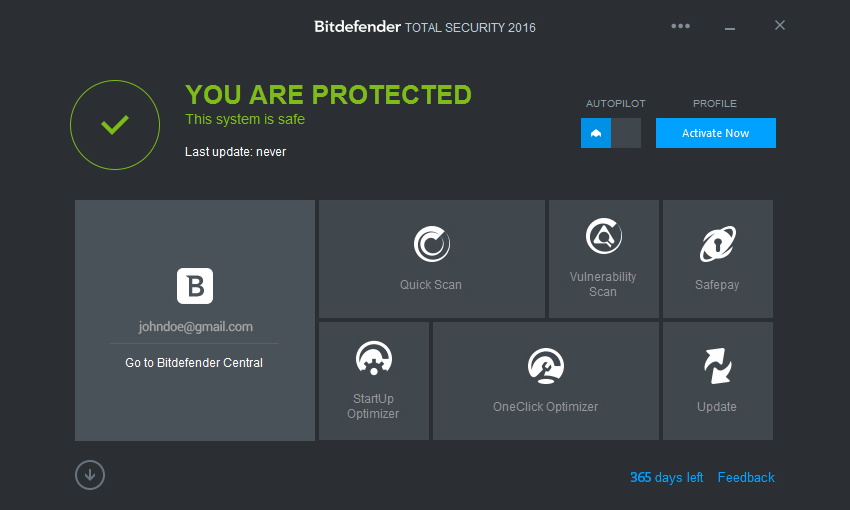850x510 pixels.
Task: Launch Safepay secure browser
Action: coord(718,259)
